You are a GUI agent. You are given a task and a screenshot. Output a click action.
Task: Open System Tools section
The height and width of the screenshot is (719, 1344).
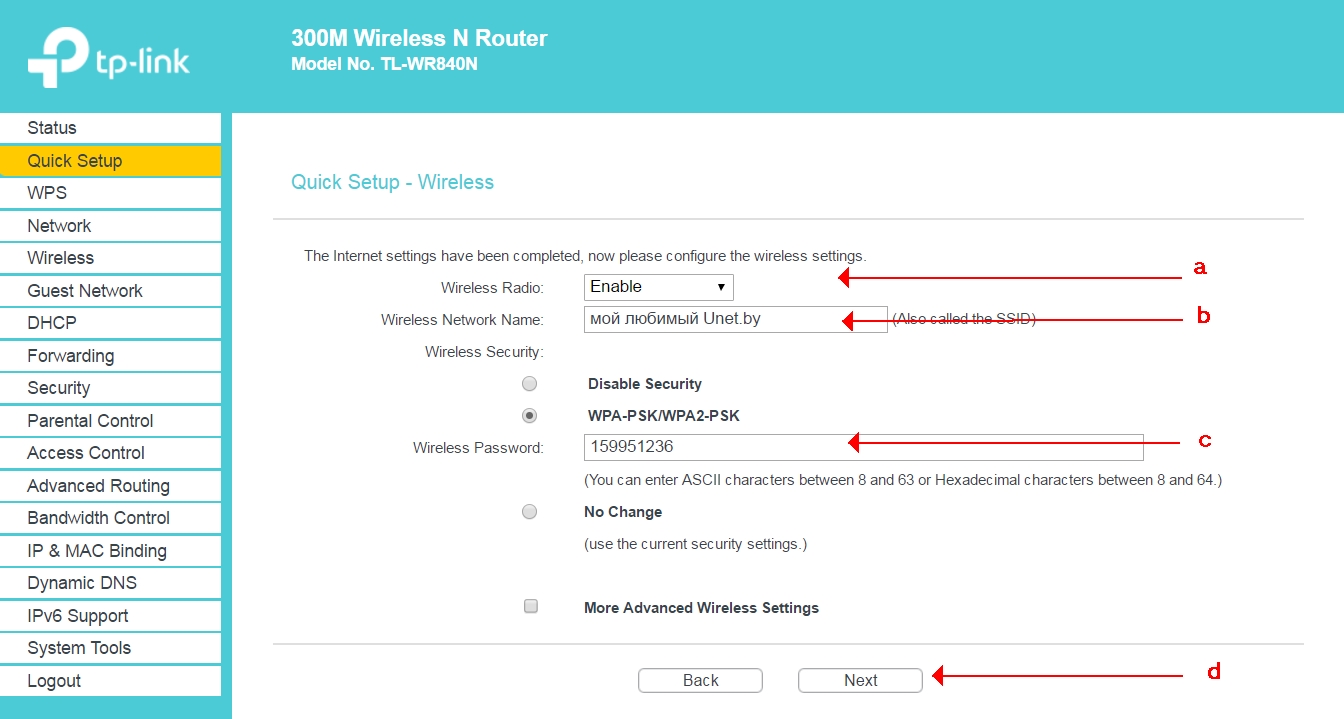[110, 648]
